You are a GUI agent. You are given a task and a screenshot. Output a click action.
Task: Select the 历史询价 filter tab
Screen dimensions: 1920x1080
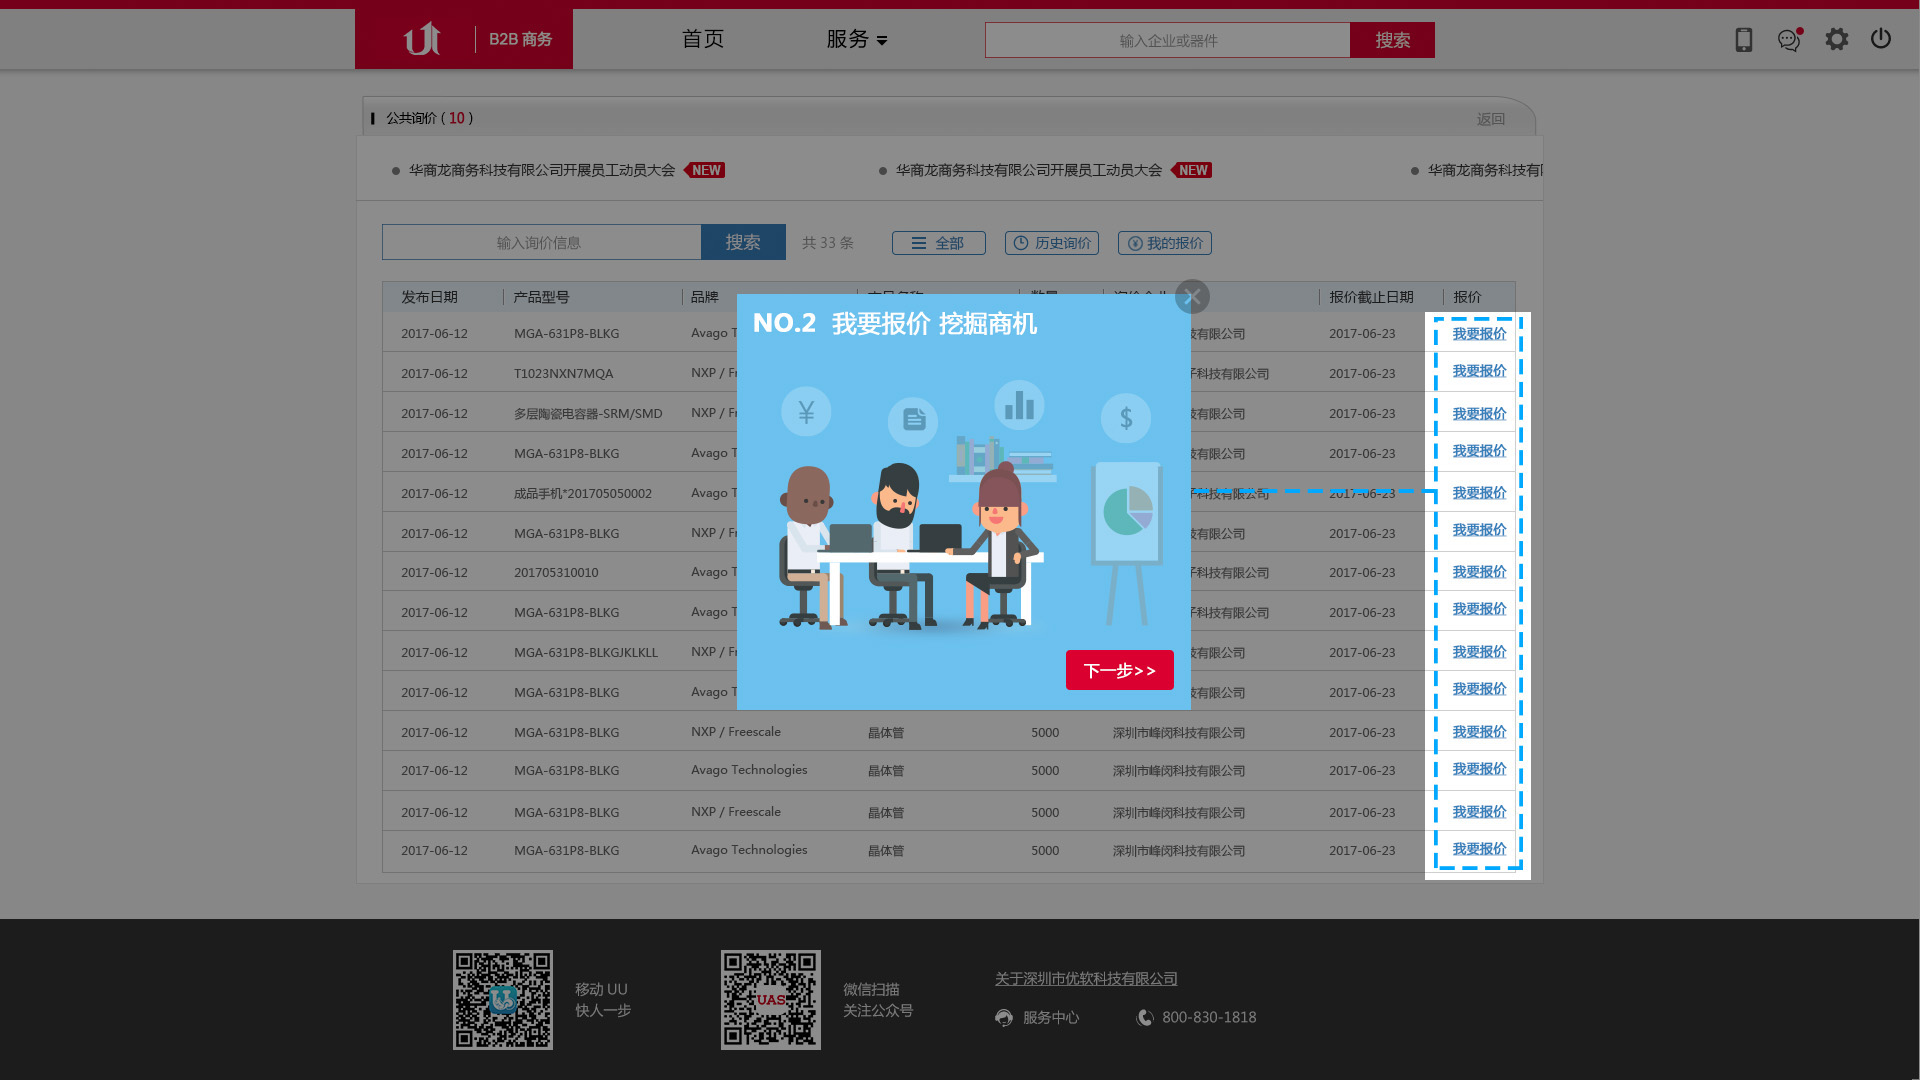click(x=1051, y=243)
